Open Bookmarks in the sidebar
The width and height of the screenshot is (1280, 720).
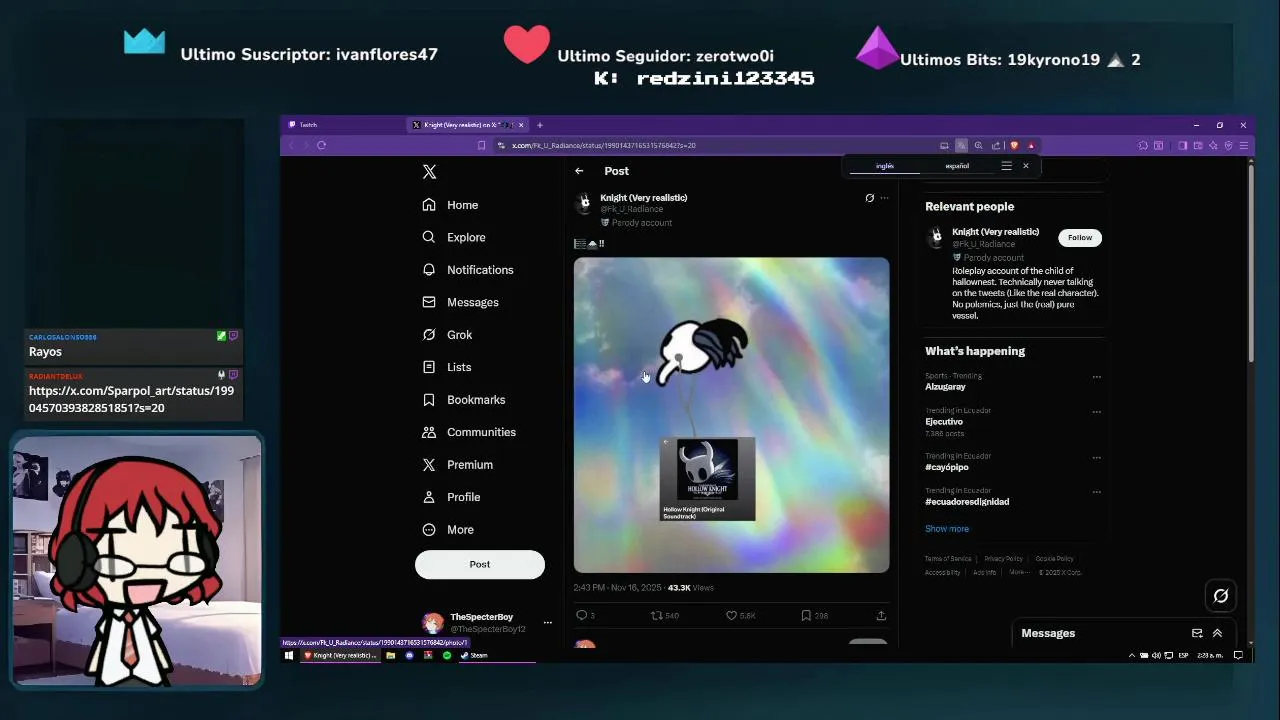point(463,400)
